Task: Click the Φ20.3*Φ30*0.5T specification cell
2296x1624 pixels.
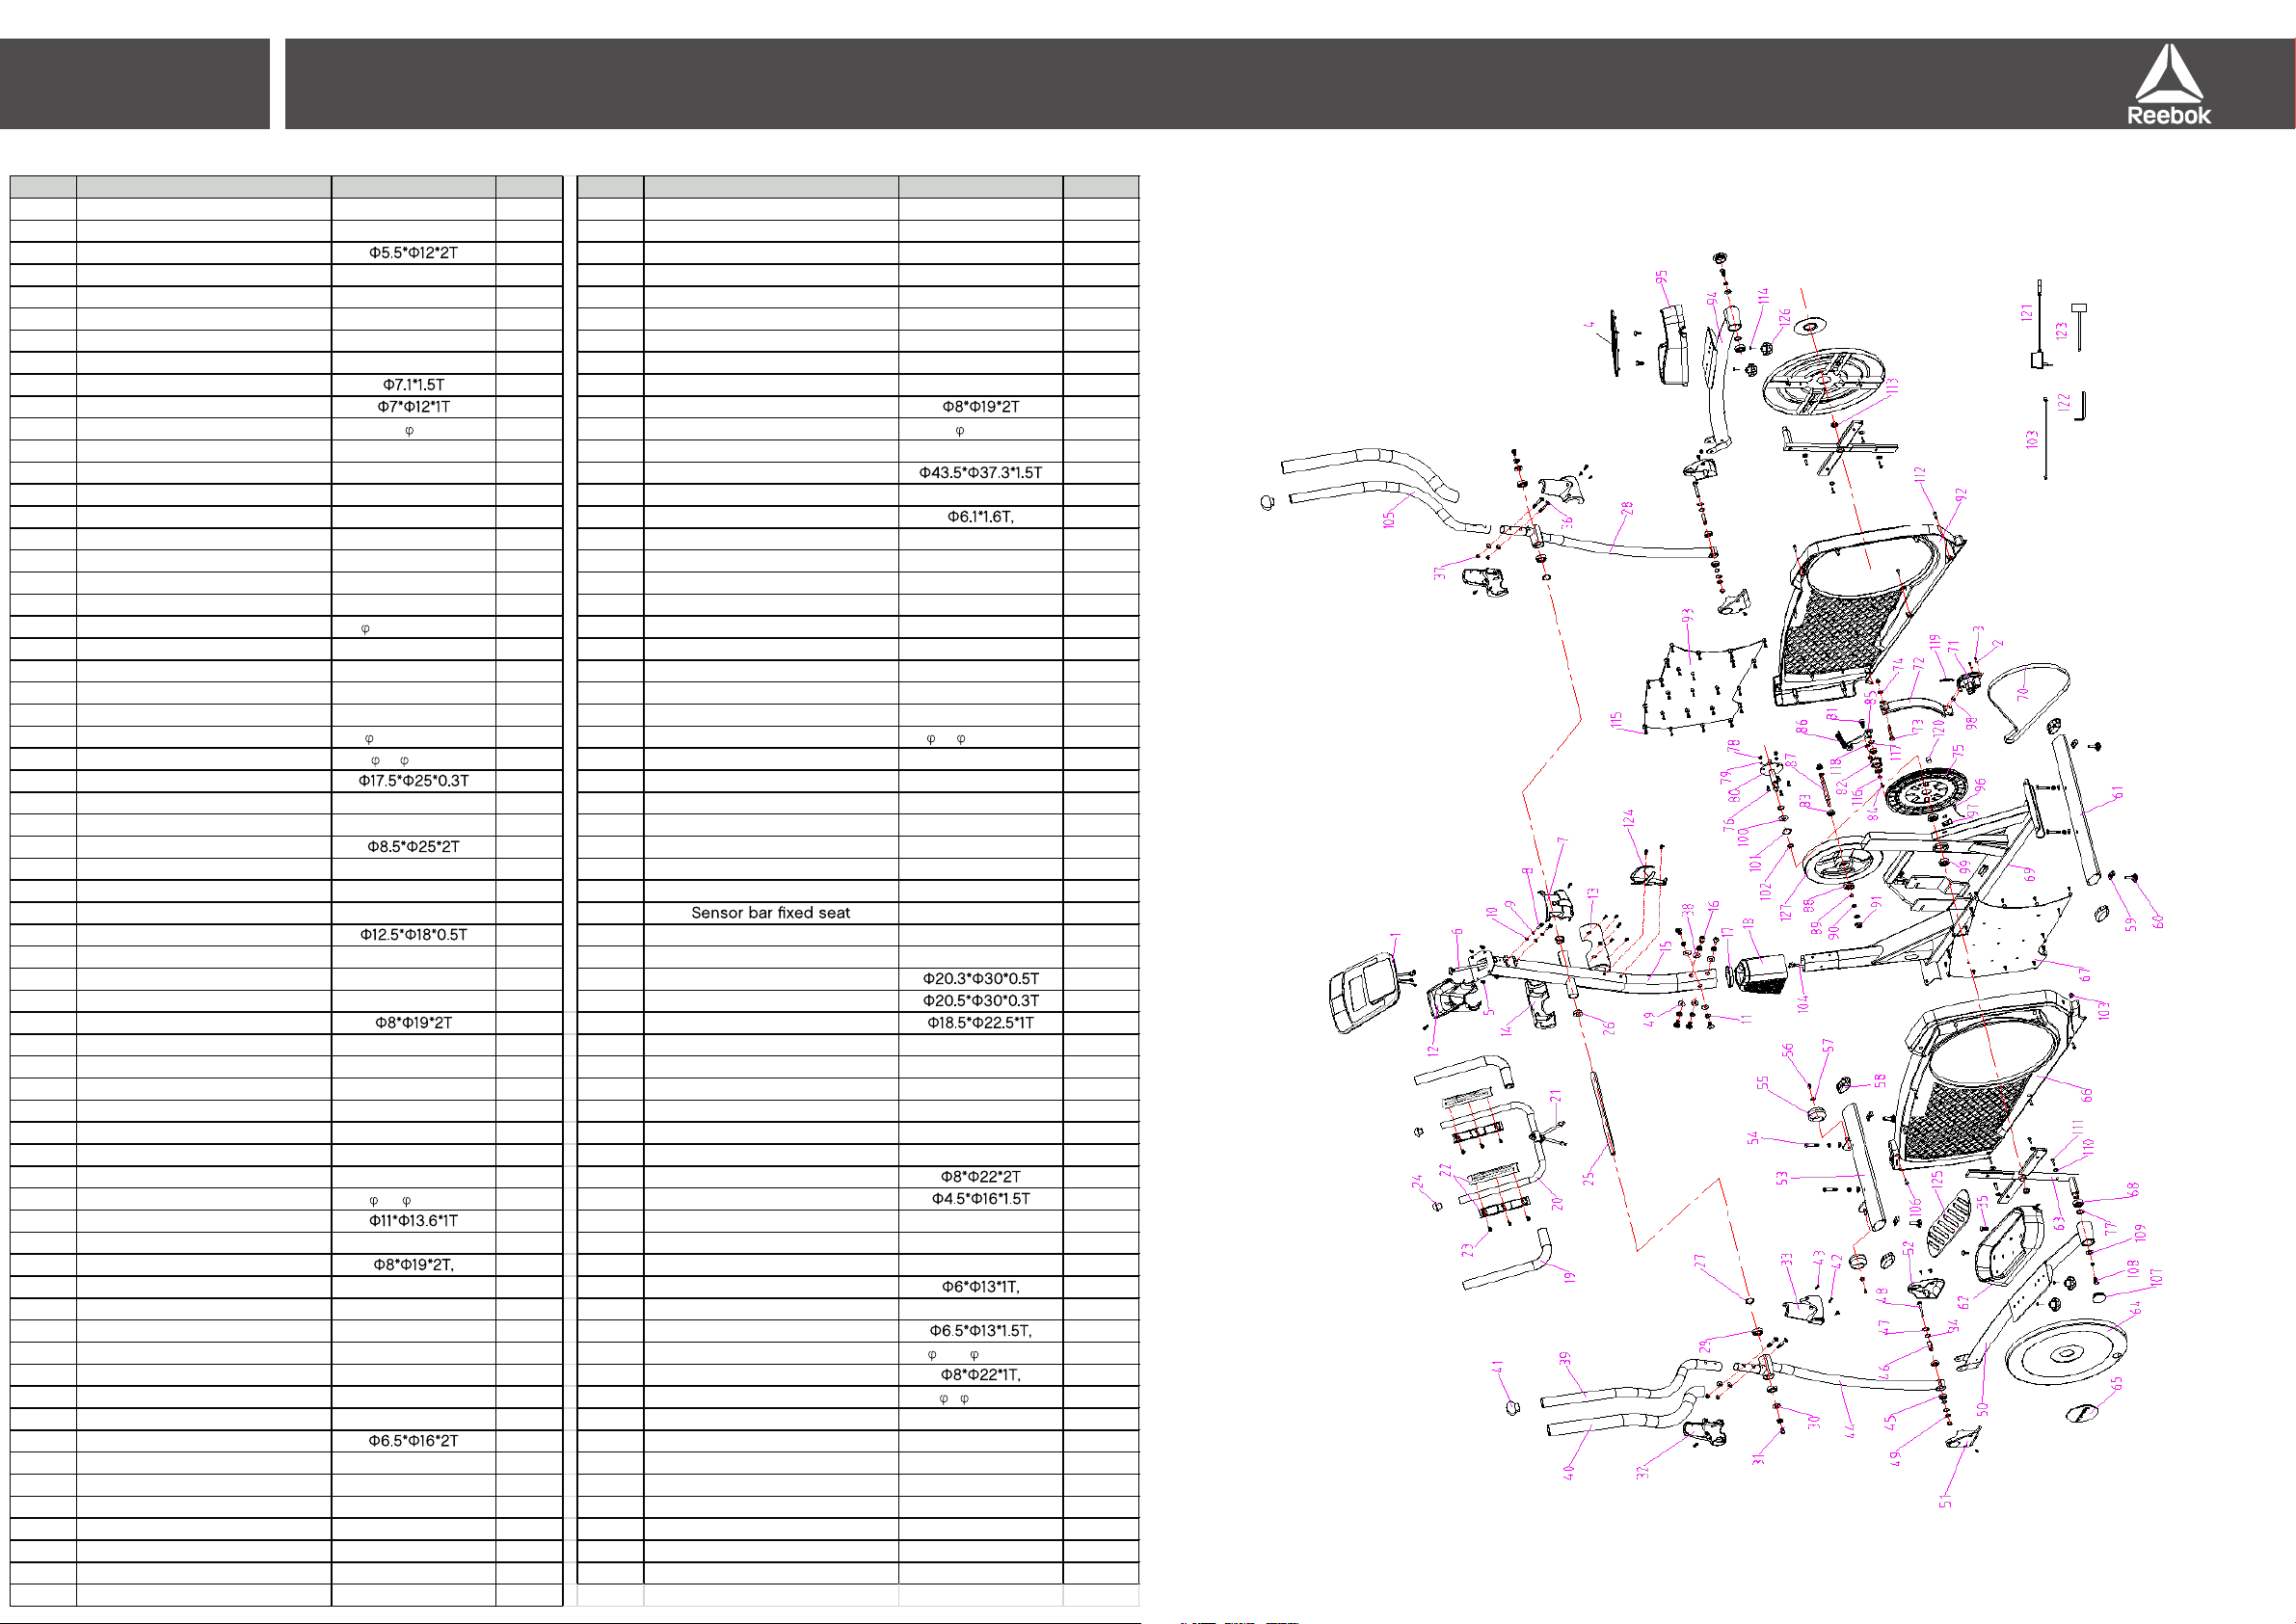Action: (980, 979)
